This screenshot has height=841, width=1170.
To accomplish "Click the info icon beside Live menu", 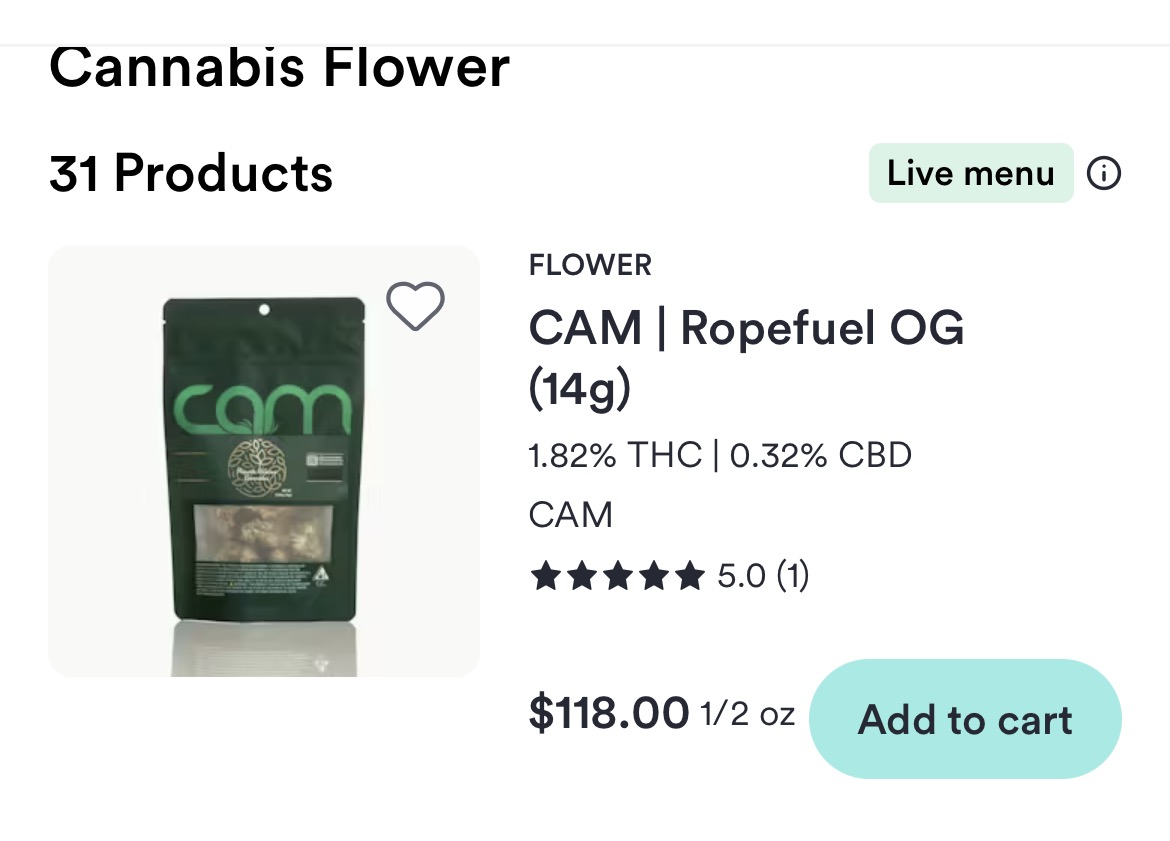I will point(1104,174).
